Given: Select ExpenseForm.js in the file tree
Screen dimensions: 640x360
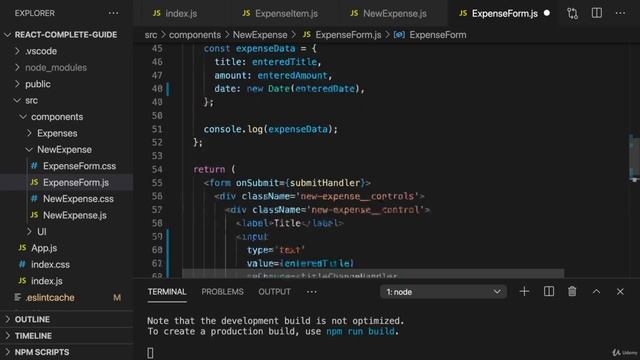Looking at the screenshot, I should [76, 182].
